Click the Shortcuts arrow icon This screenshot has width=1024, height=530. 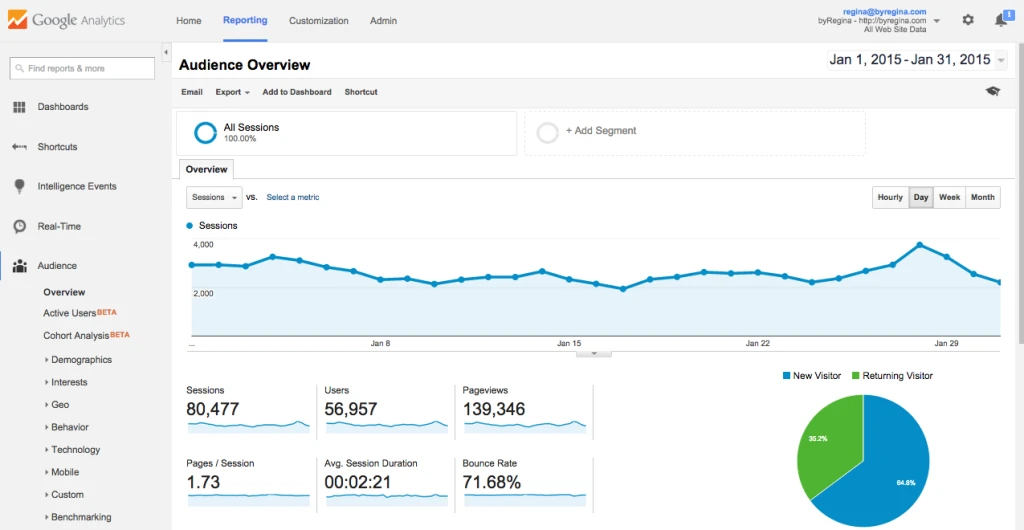[x=19, y=147]
